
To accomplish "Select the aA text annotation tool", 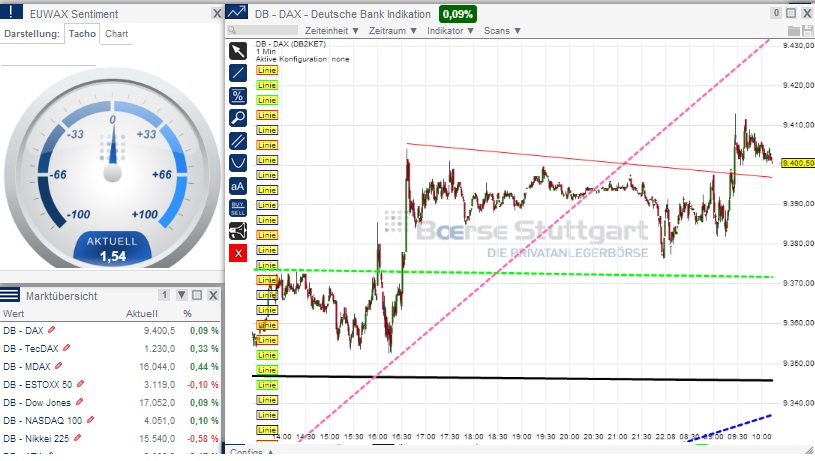I will (238, 186).
